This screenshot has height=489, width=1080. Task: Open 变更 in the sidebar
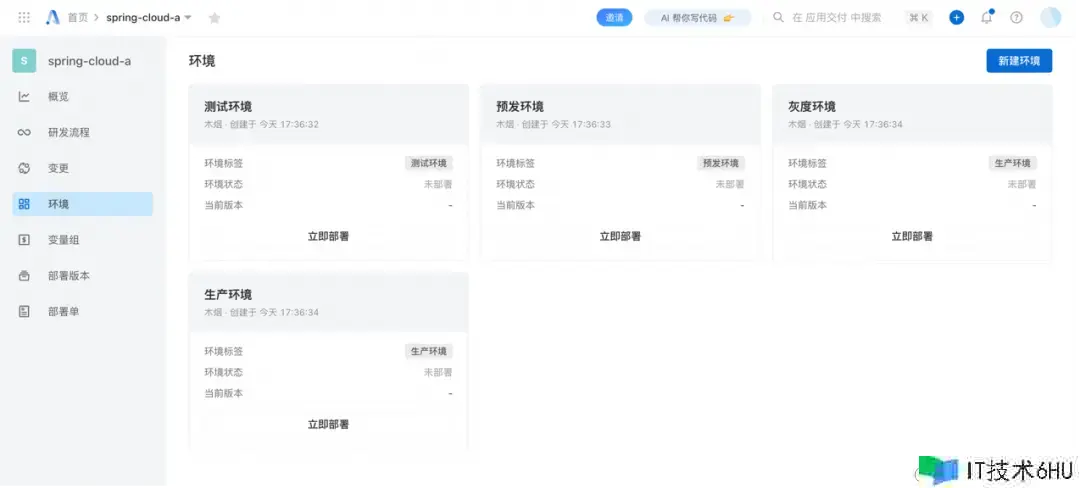[x=58, y=169]
